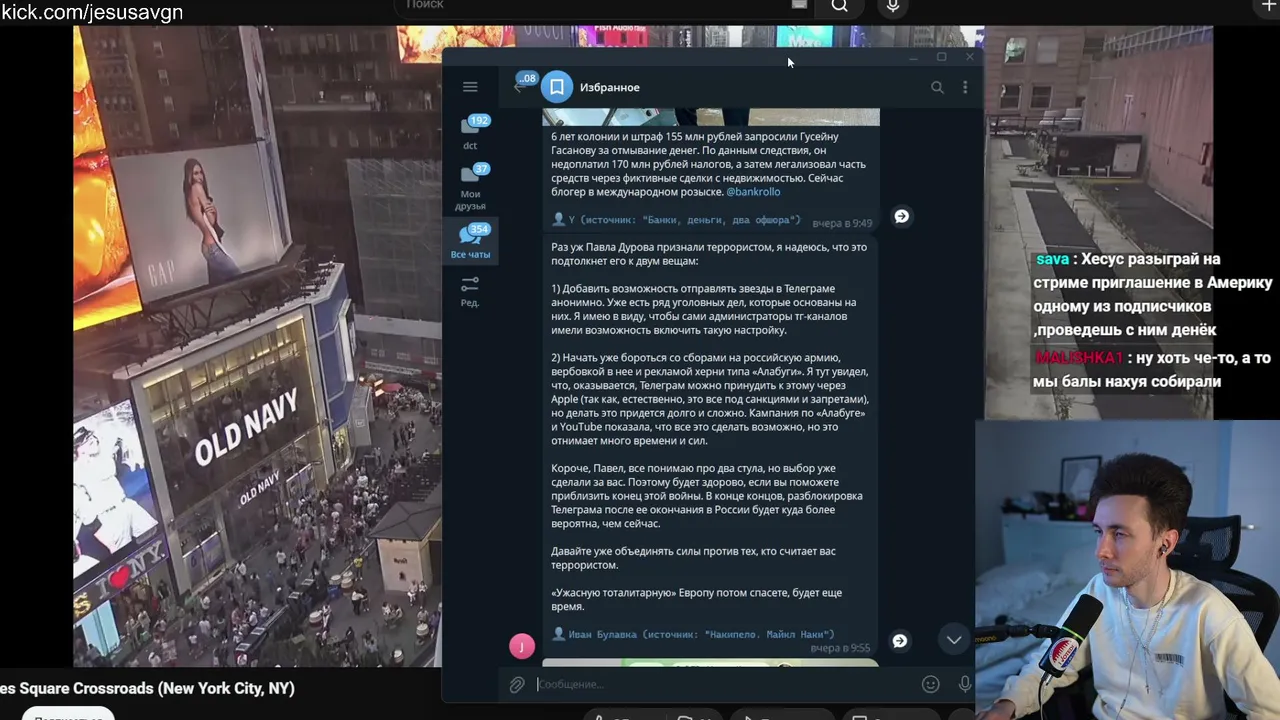Click the timestamp "вчера в 9:55"
Screen dimensions: 1280x720
(840, 648)
